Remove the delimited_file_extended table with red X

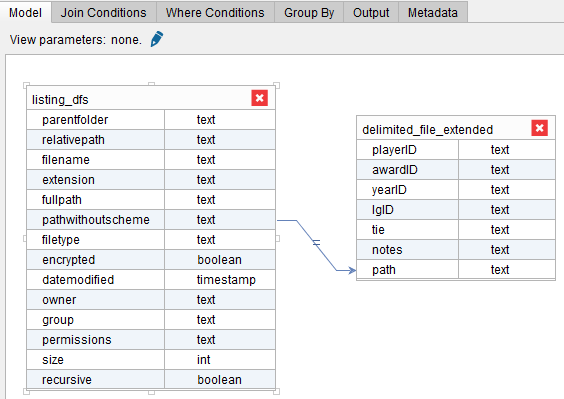539,128
